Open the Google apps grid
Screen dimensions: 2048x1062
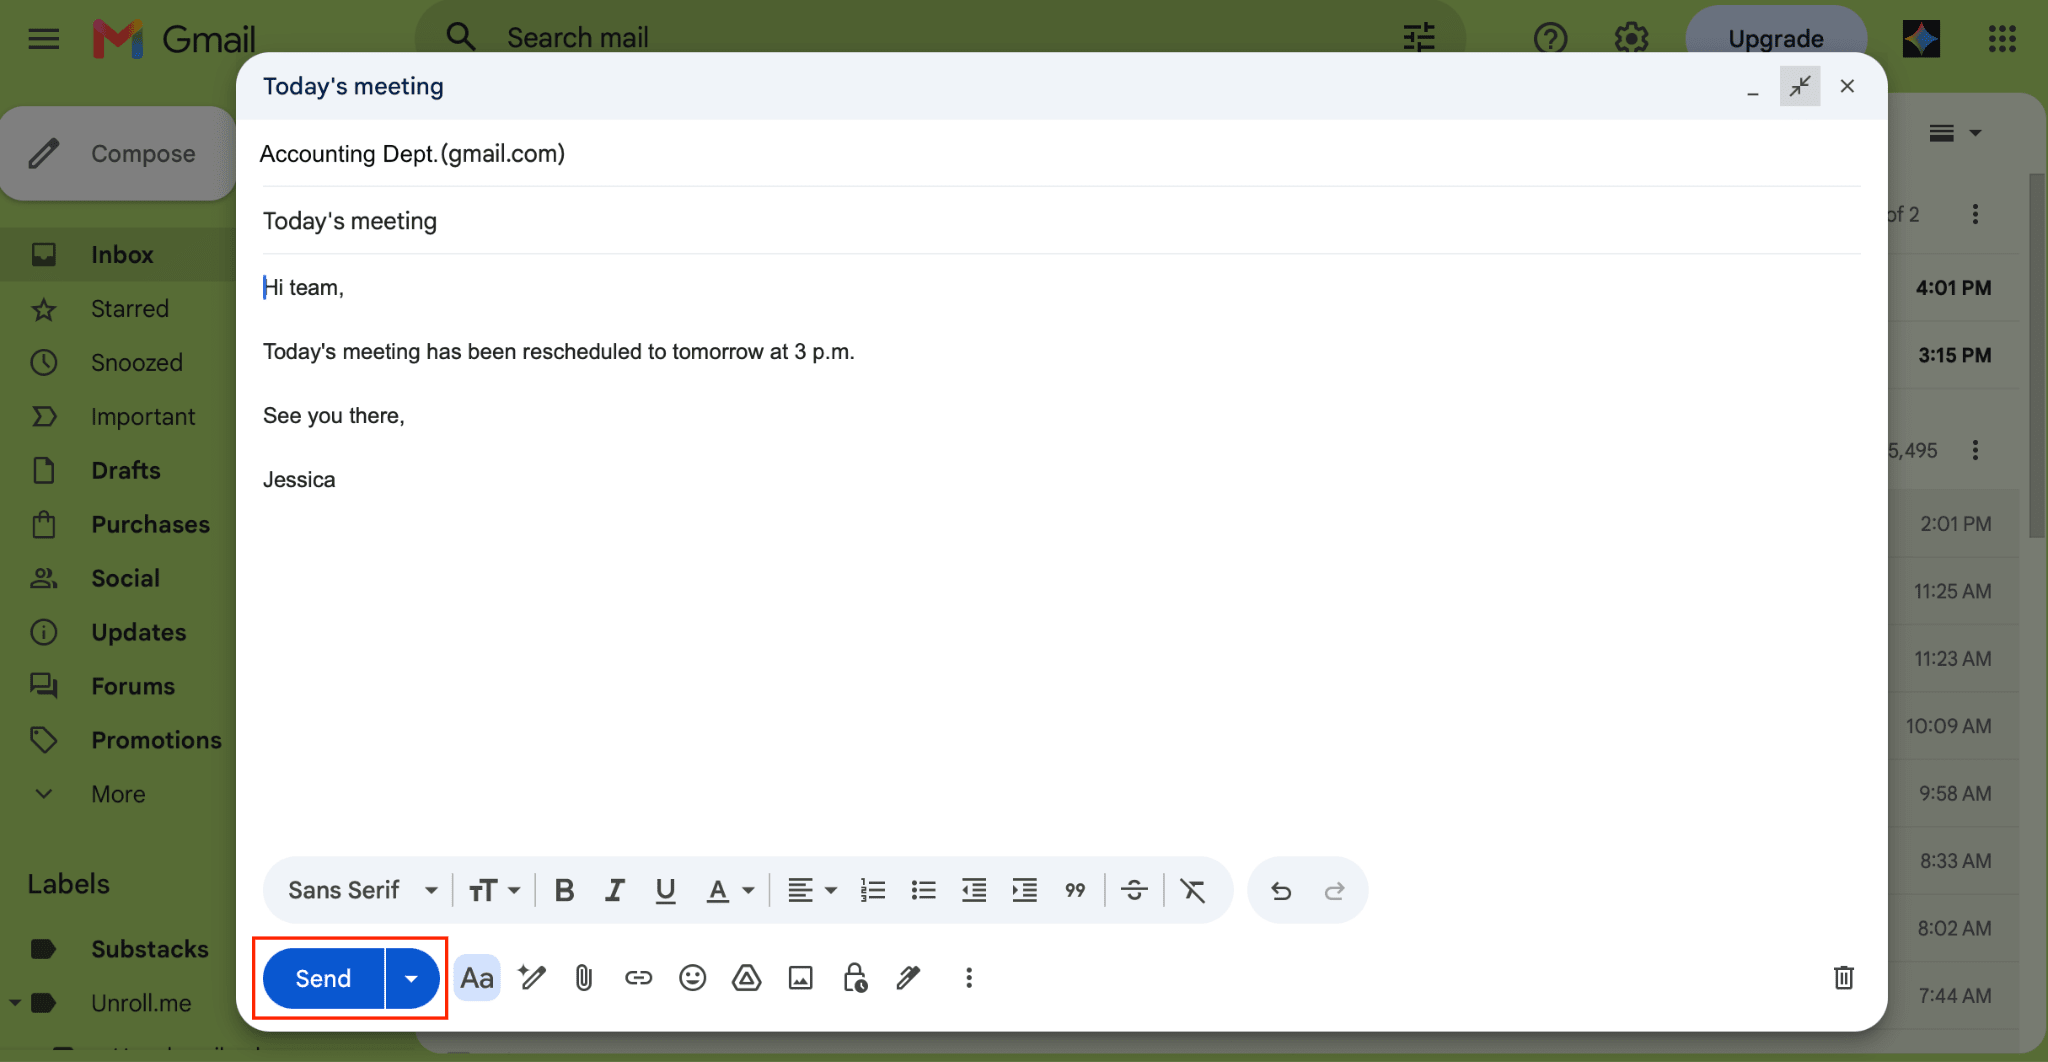(2002, 39)
